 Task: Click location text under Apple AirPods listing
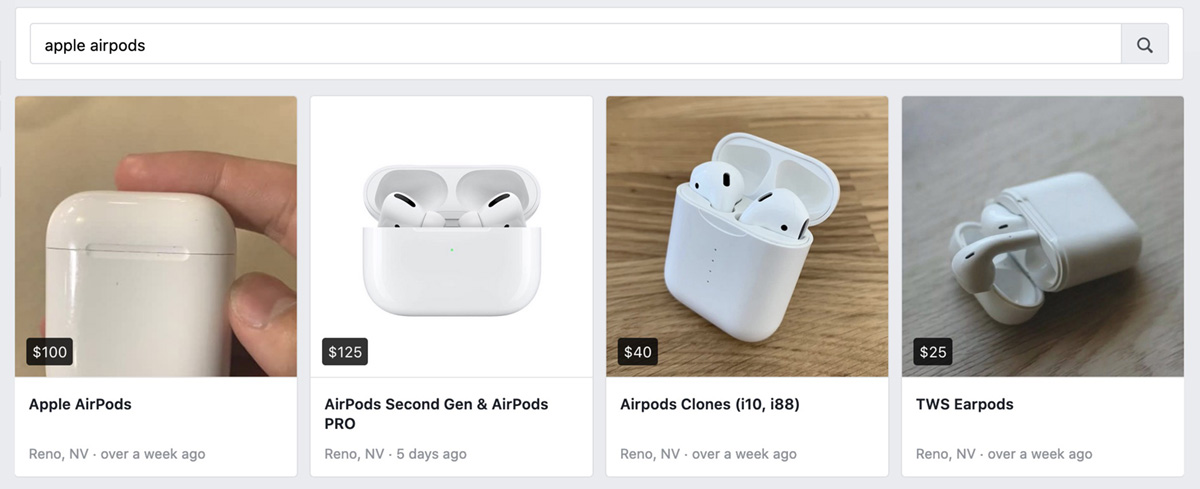pos(117,454)
